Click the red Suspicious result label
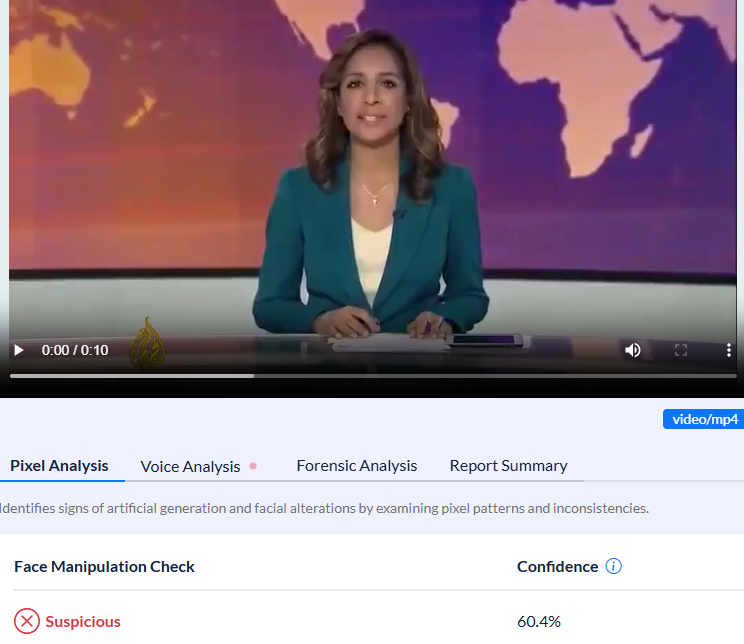Screen dimensions: 744x644 [x=83, y=621]
